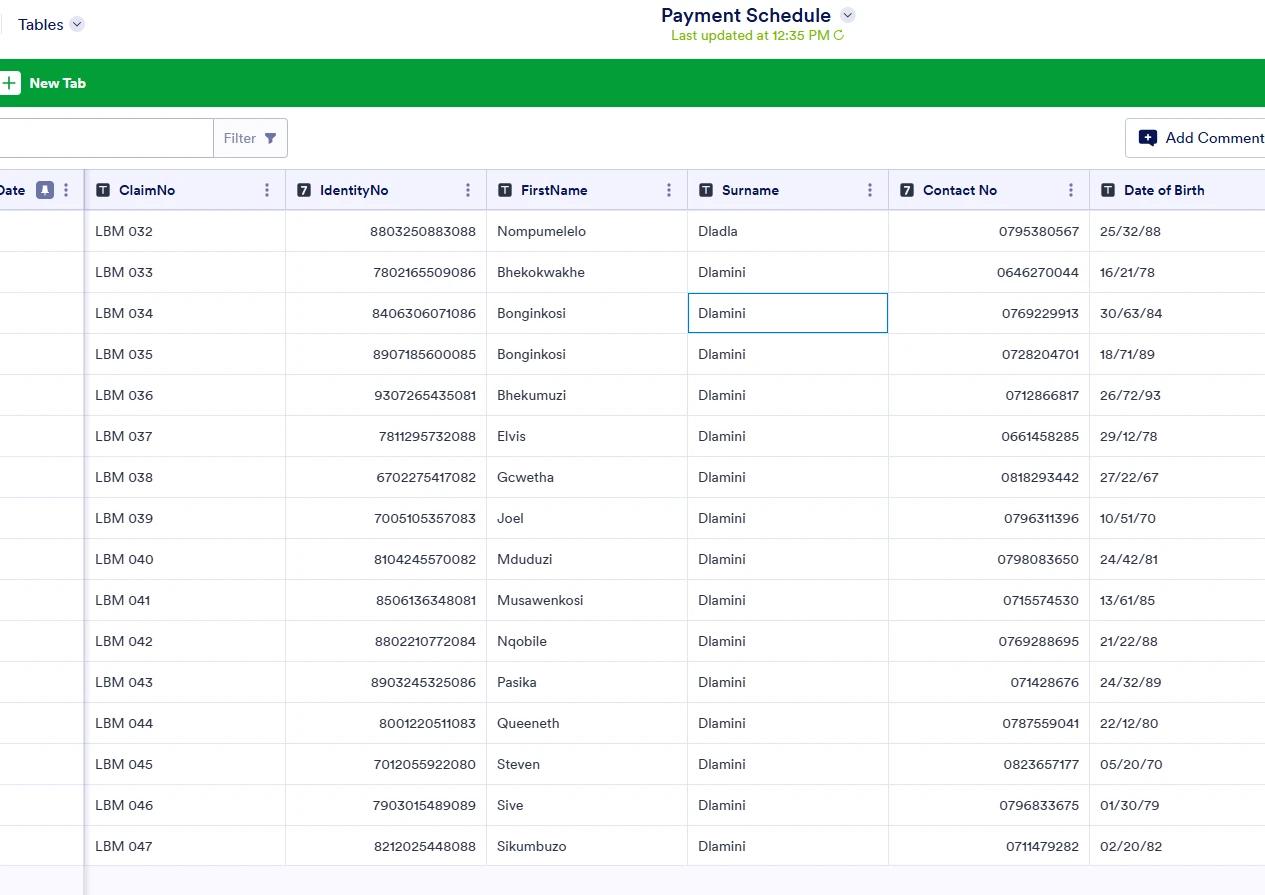
Task: Select contact number 0715574530
Action: click(989, 600)
